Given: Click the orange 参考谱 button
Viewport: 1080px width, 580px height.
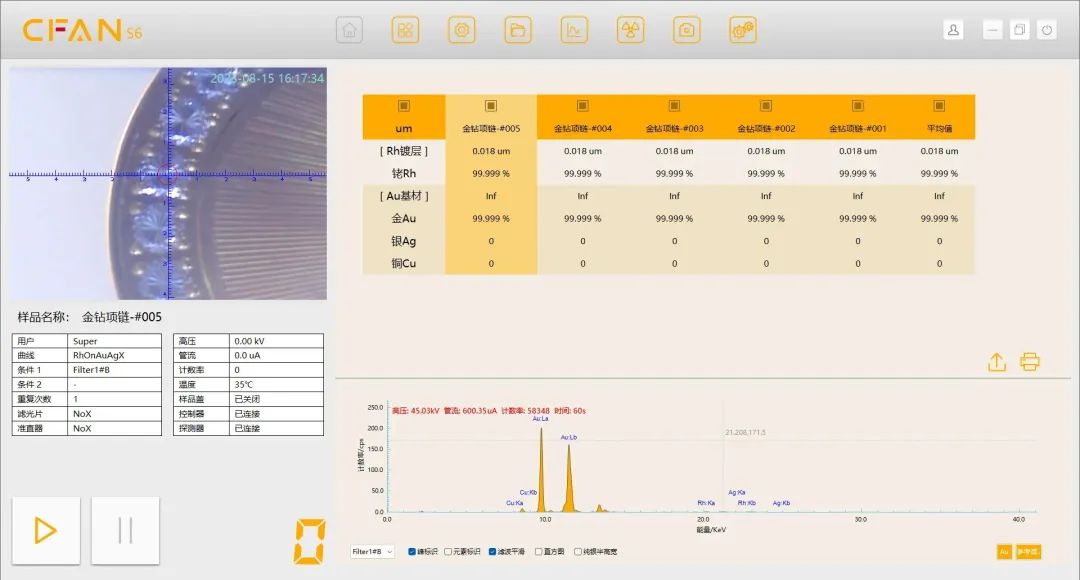Looking at the screenshot, I should 1028,552.
